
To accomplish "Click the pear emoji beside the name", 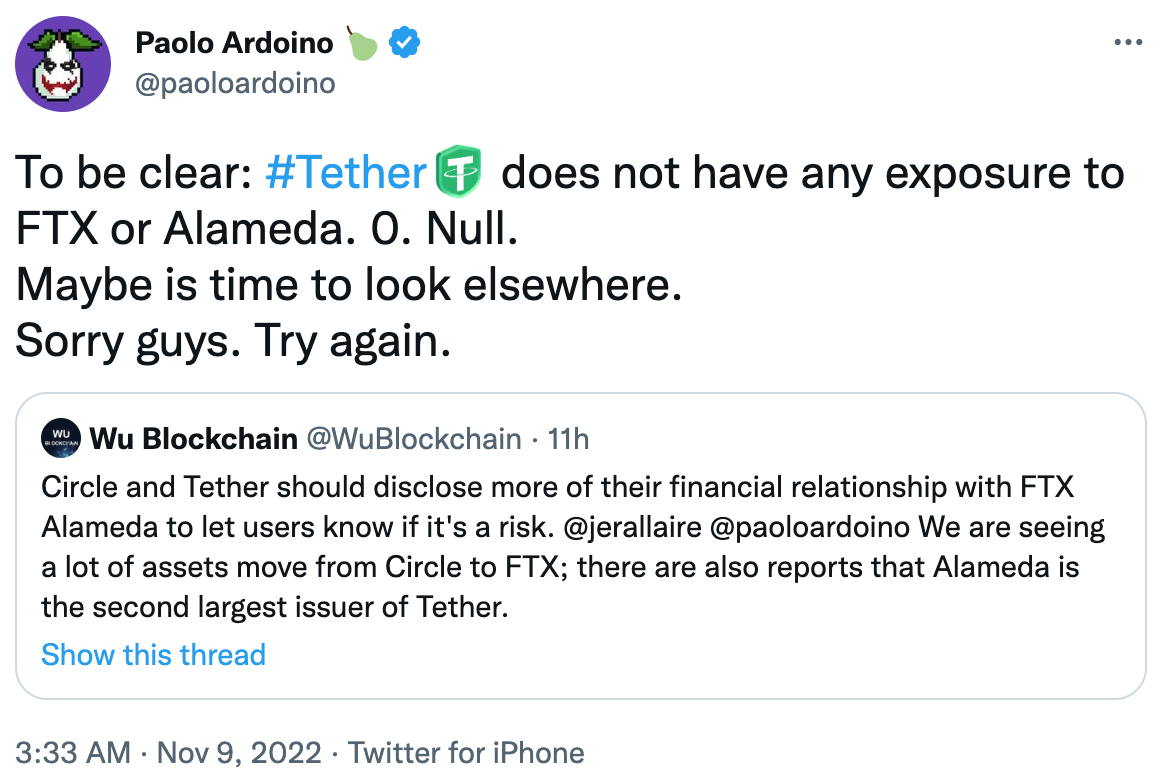I will coord(363,43).
